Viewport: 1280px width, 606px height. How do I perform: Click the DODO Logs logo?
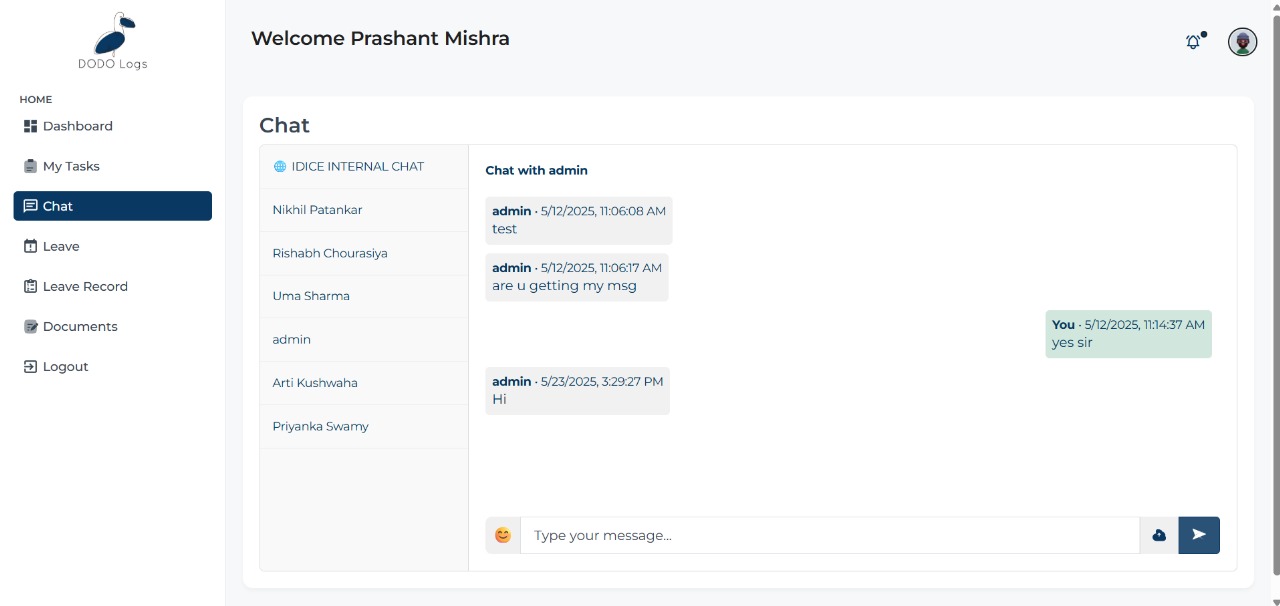coord(112,40)
